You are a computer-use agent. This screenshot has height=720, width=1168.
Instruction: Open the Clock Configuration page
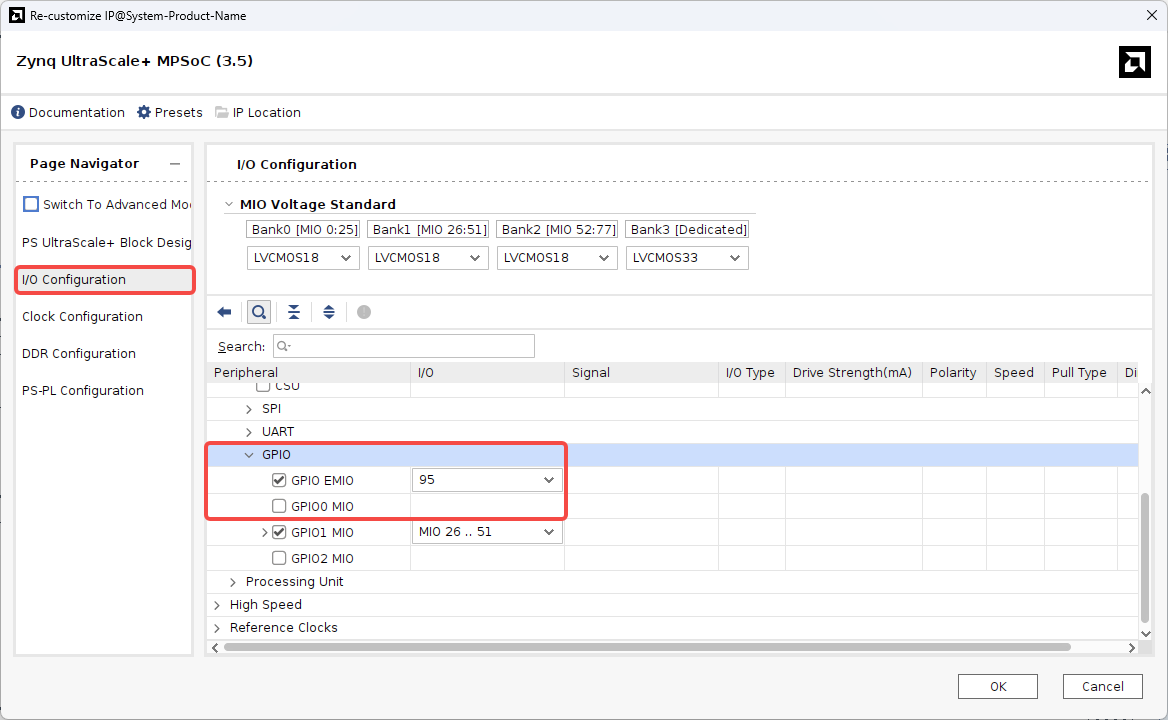point(82,317)
